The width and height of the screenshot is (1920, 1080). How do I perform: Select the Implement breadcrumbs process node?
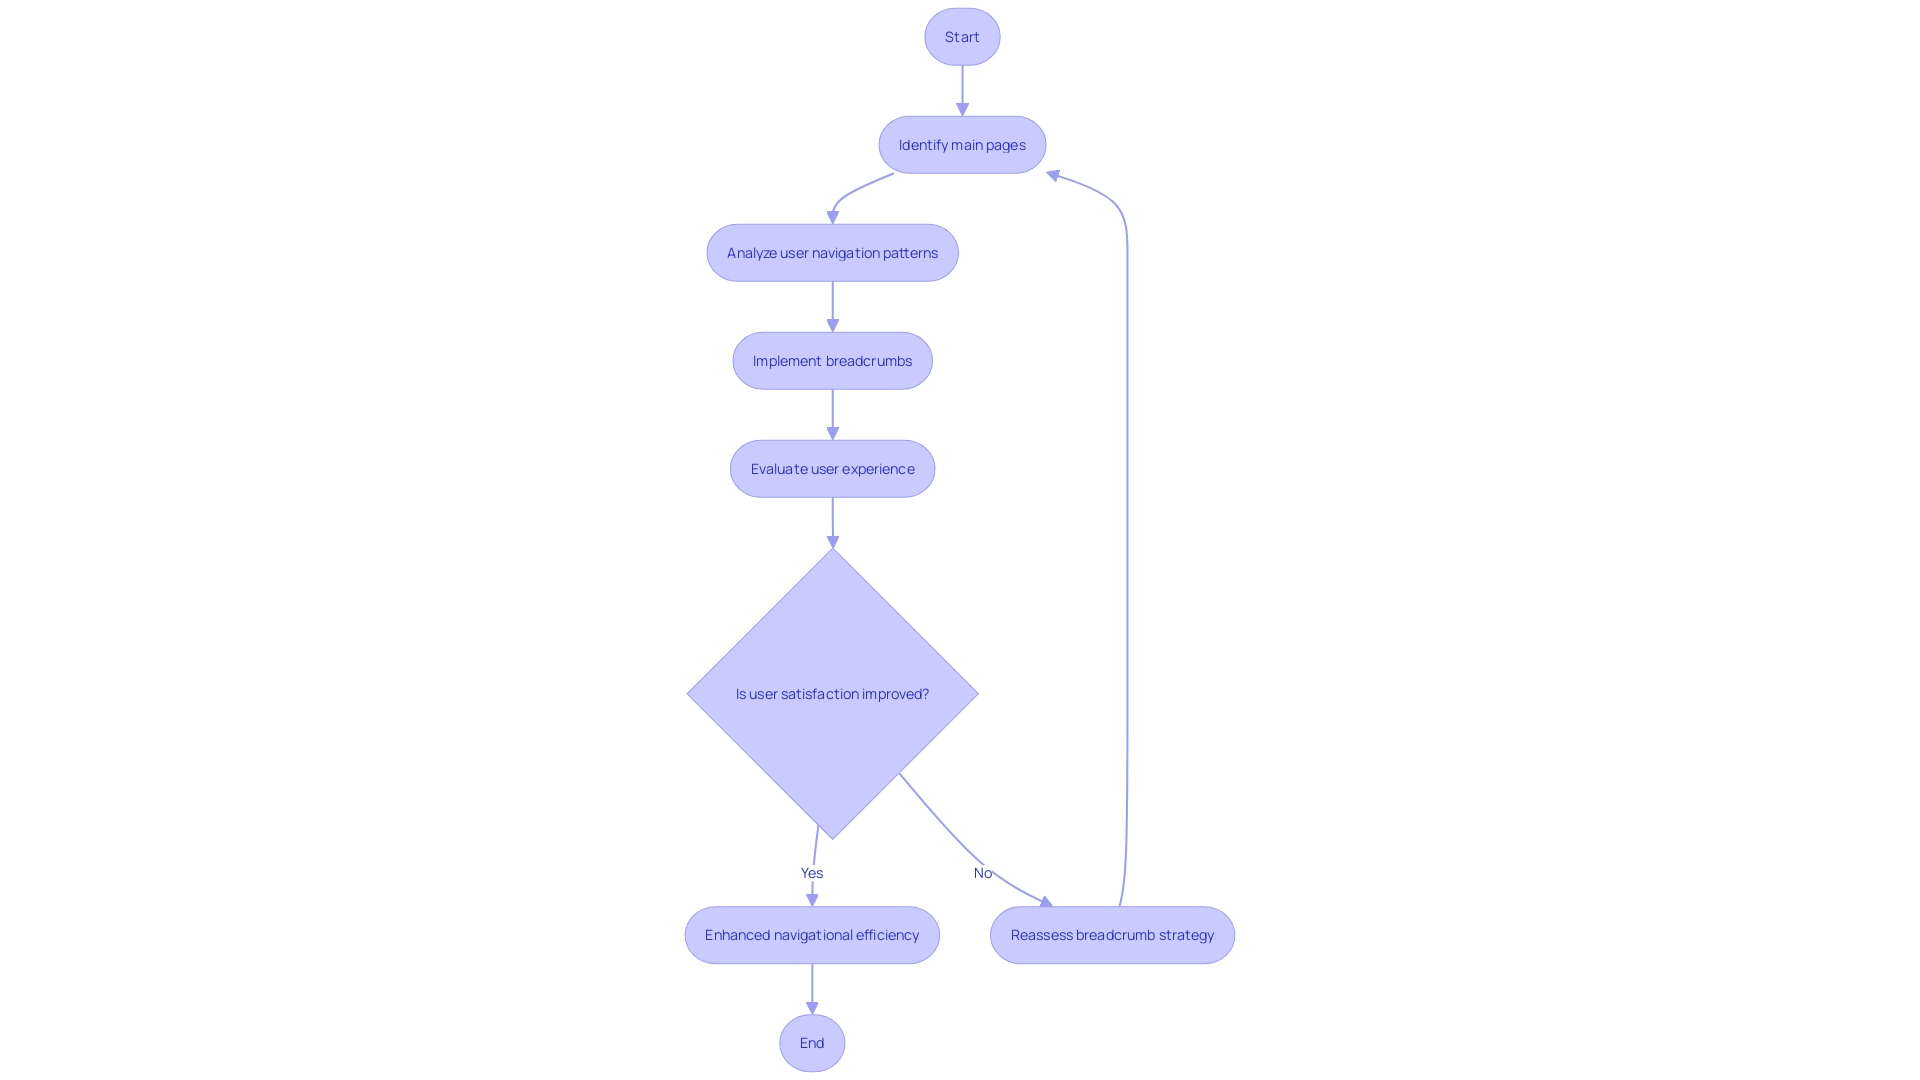(x=832, y=360)
